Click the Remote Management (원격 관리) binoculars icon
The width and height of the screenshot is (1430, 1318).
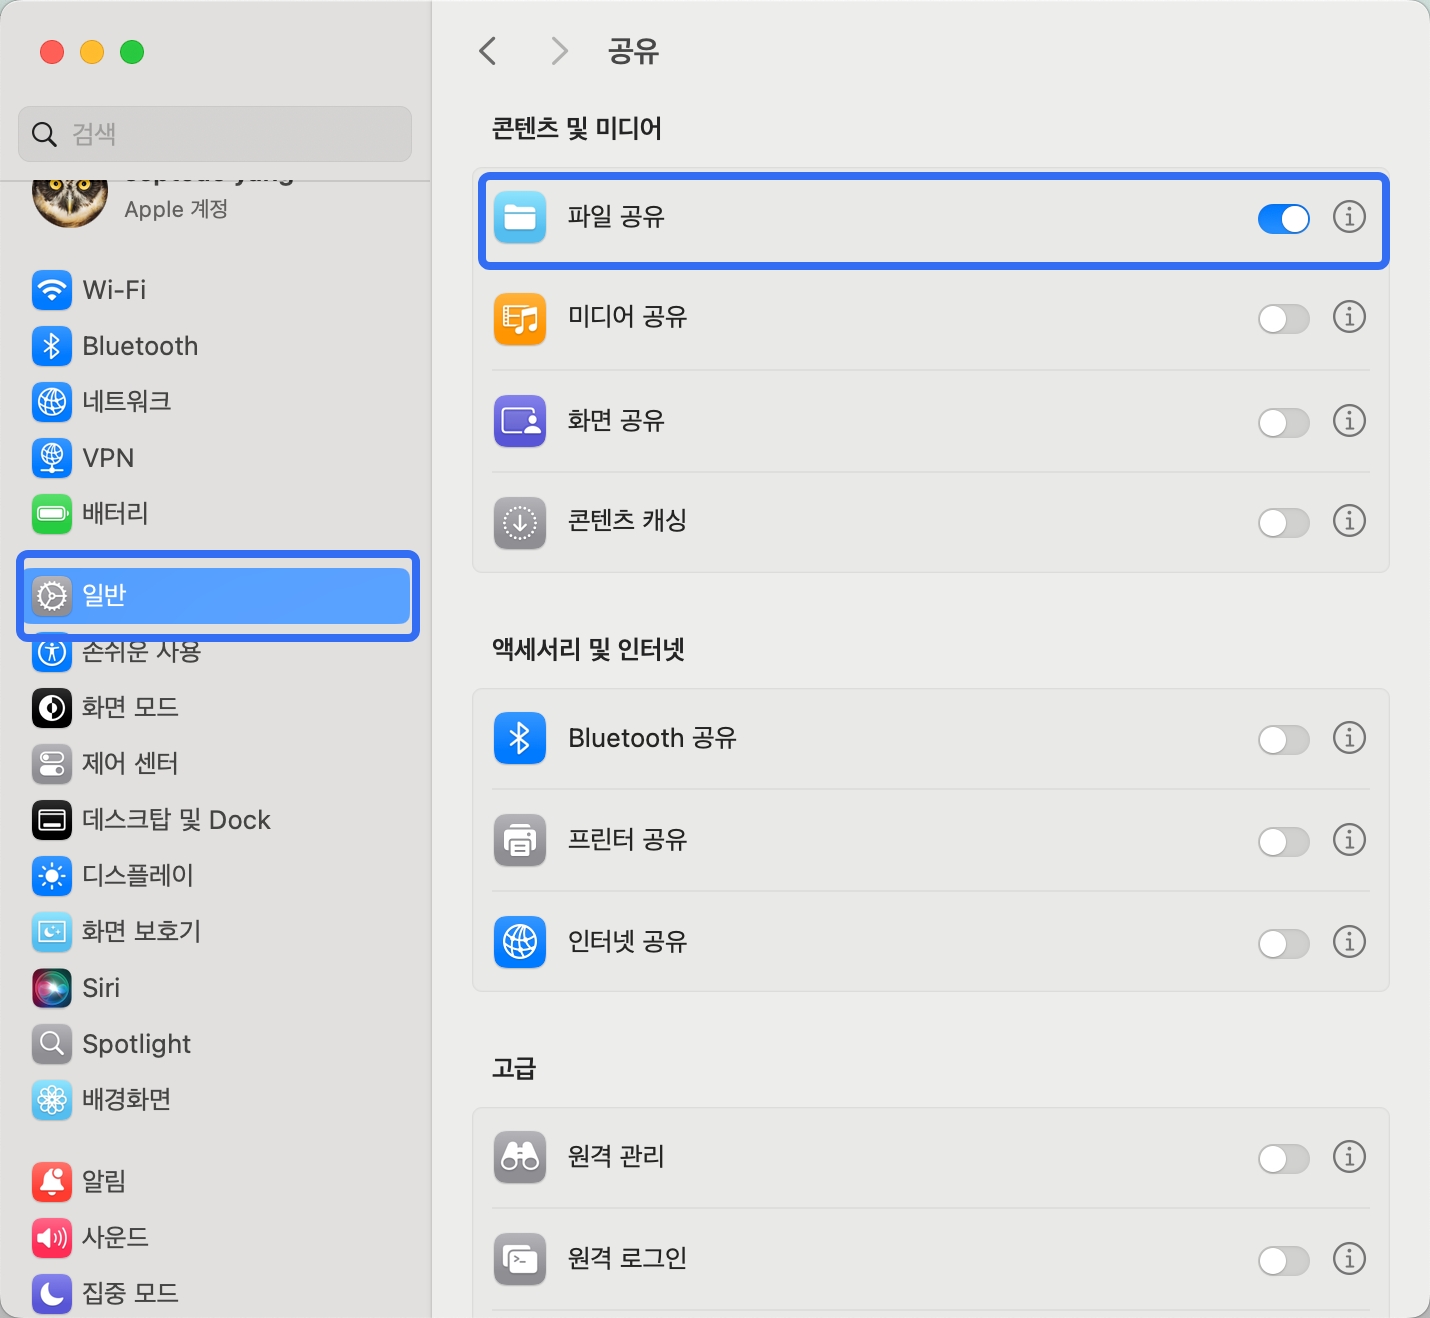coord(520,1157)
